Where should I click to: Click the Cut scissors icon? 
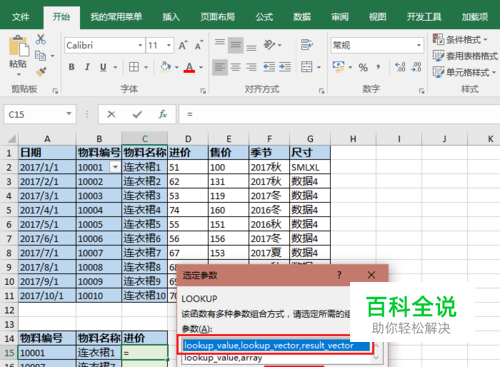41,39
